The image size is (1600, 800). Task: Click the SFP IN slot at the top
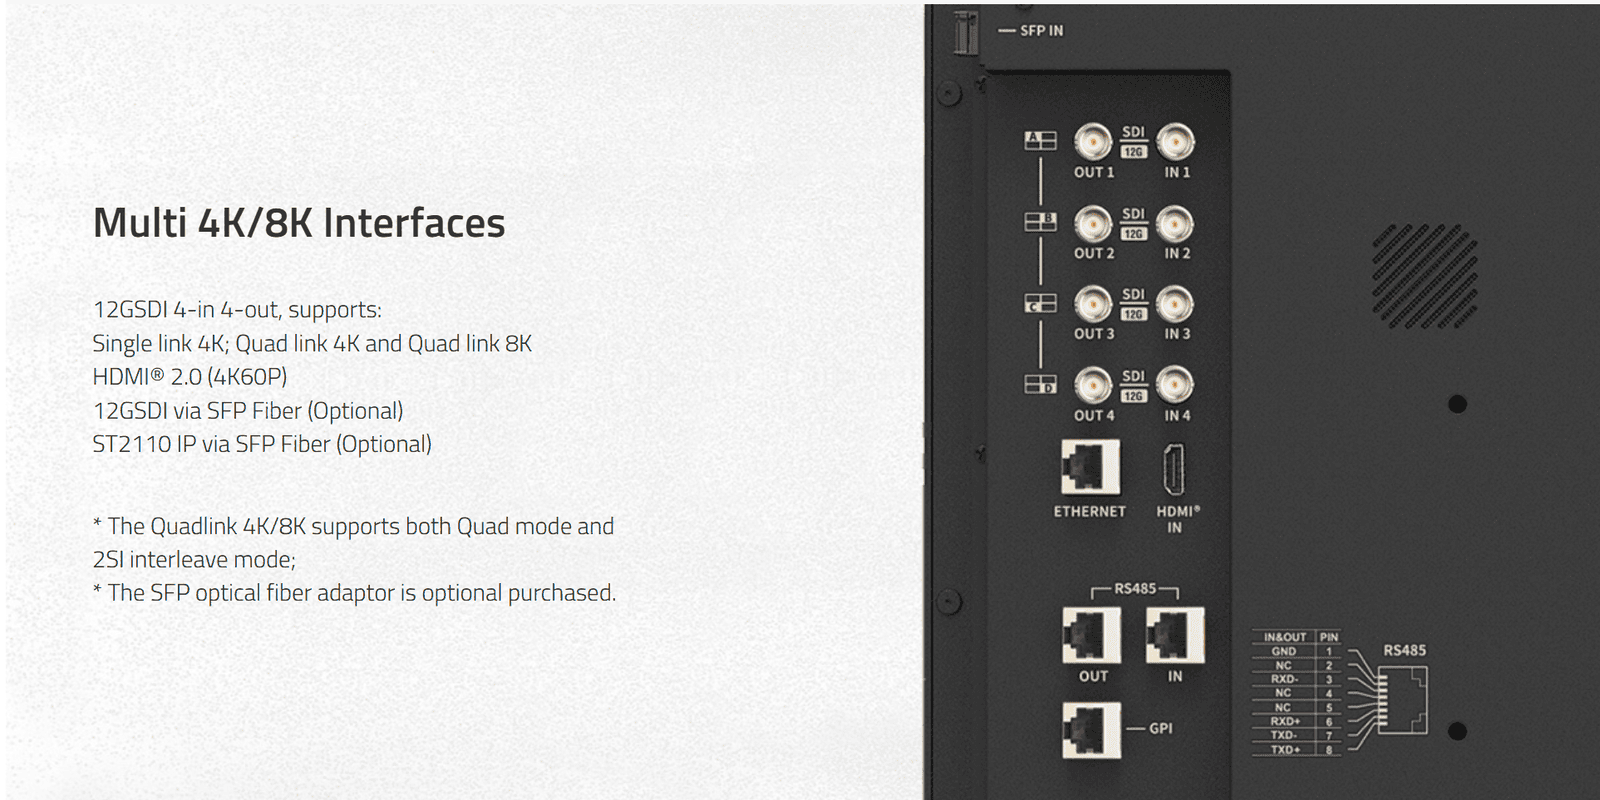pos(965,32)
